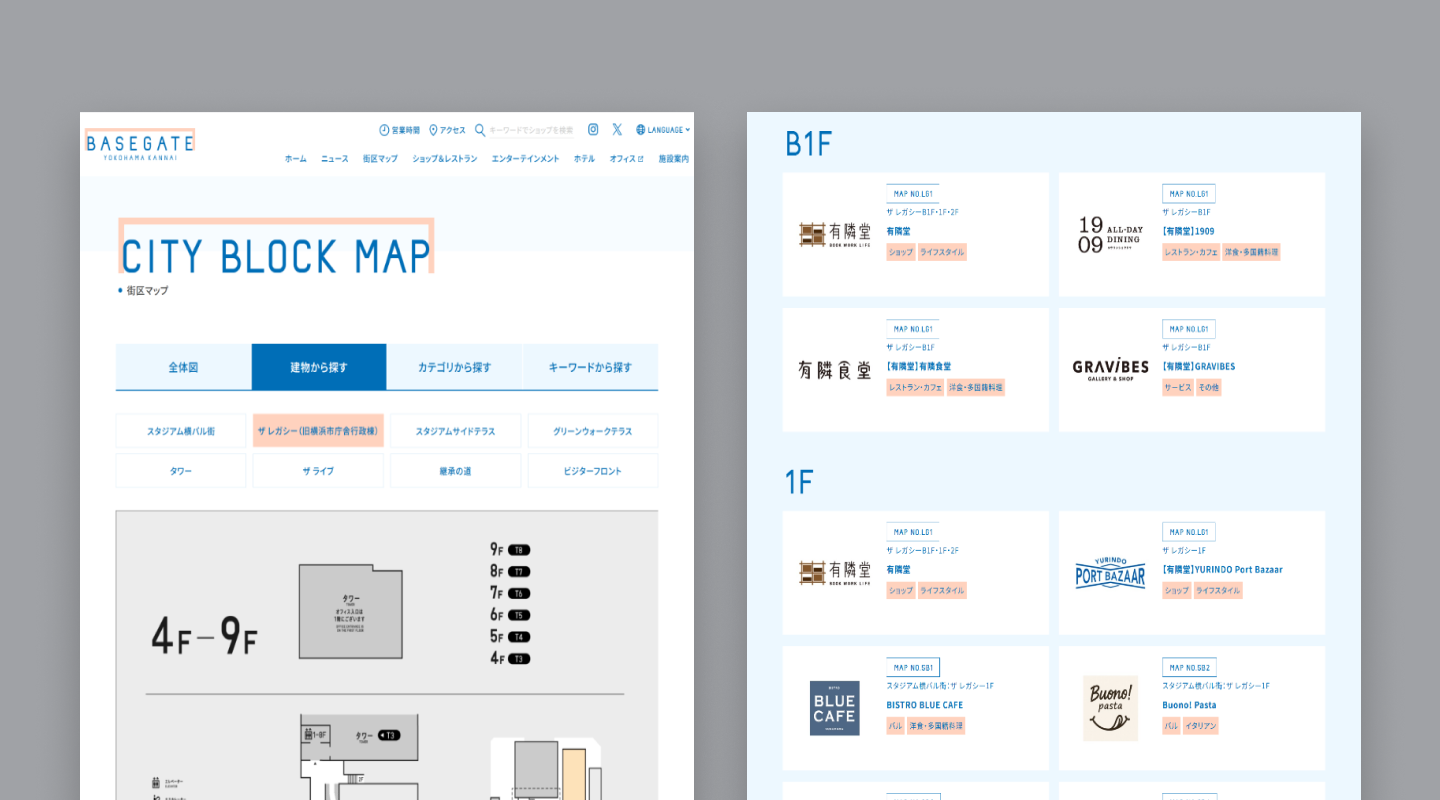The height and width of the screenshot is (800, 1440).
Task: Open 街区マップ in the navigation menu
Action: [x=380, y=159]
